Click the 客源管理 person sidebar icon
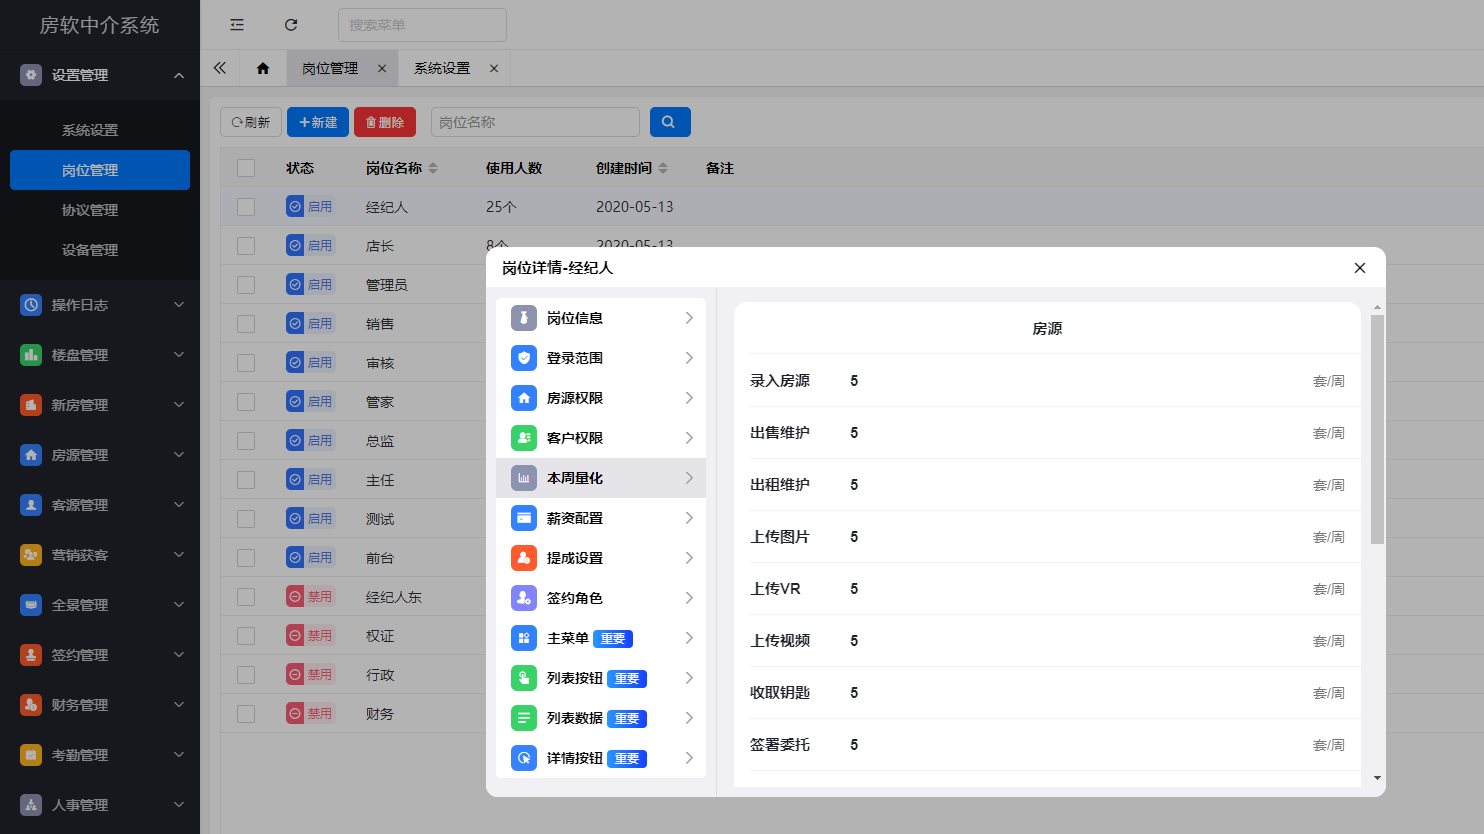1484x834 pixels. tap(31, 505)
